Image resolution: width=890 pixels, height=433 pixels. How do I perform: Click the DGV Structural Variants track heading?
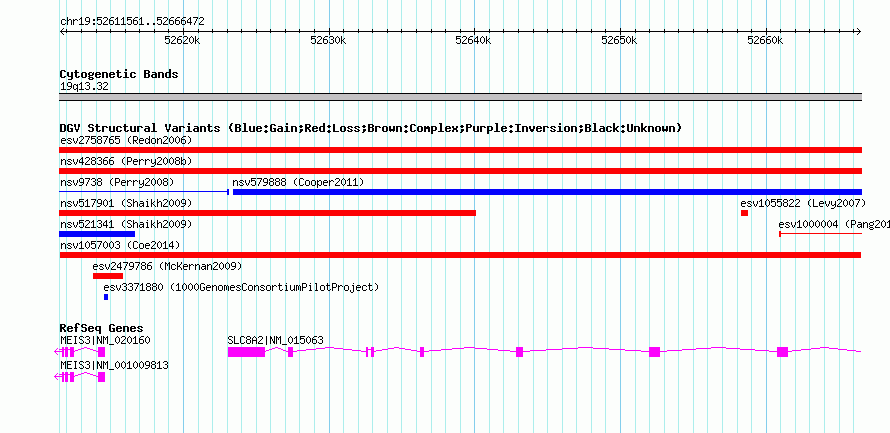pyautogui.click(x=371, y=128)
